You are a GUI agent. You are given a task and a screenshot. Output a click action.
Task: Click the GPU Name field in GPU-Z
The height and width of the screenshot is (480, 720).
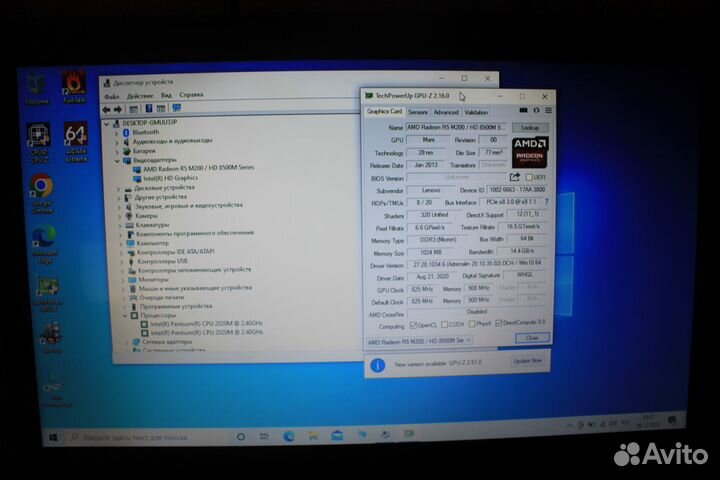(x=456, y=127)
